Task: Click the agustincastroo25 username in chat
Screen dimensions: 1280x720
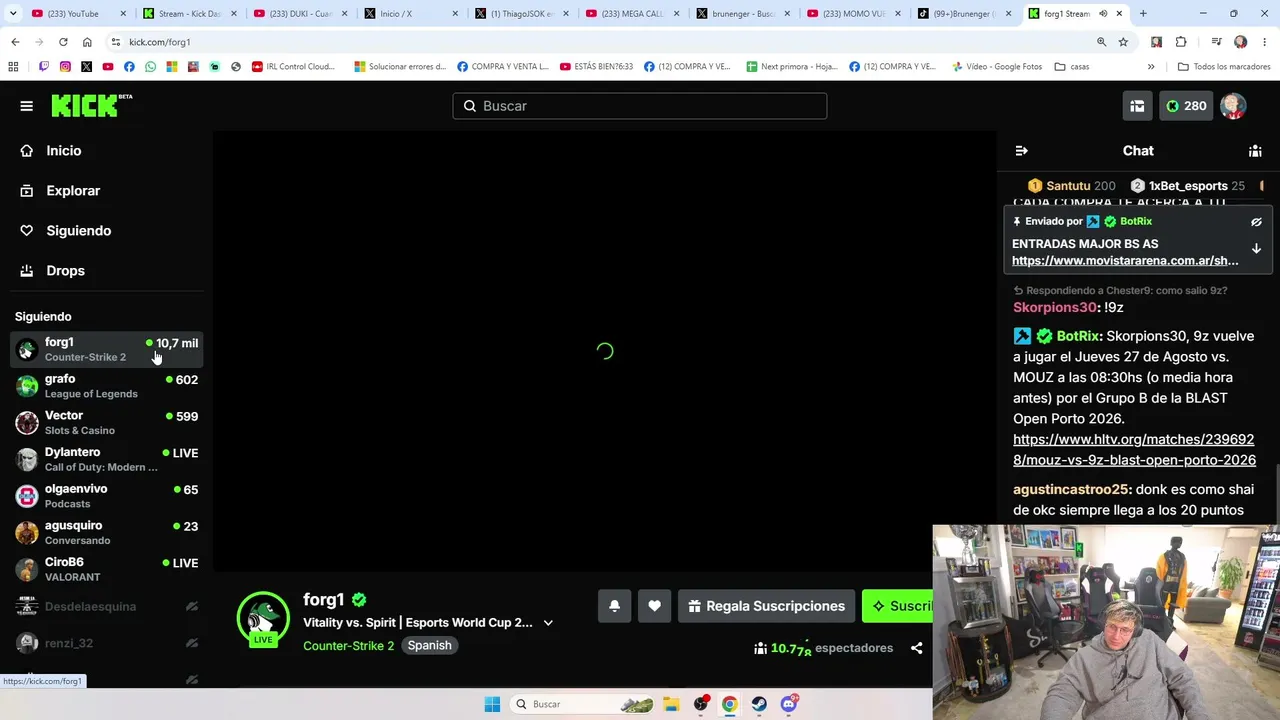Action: 1071,490
